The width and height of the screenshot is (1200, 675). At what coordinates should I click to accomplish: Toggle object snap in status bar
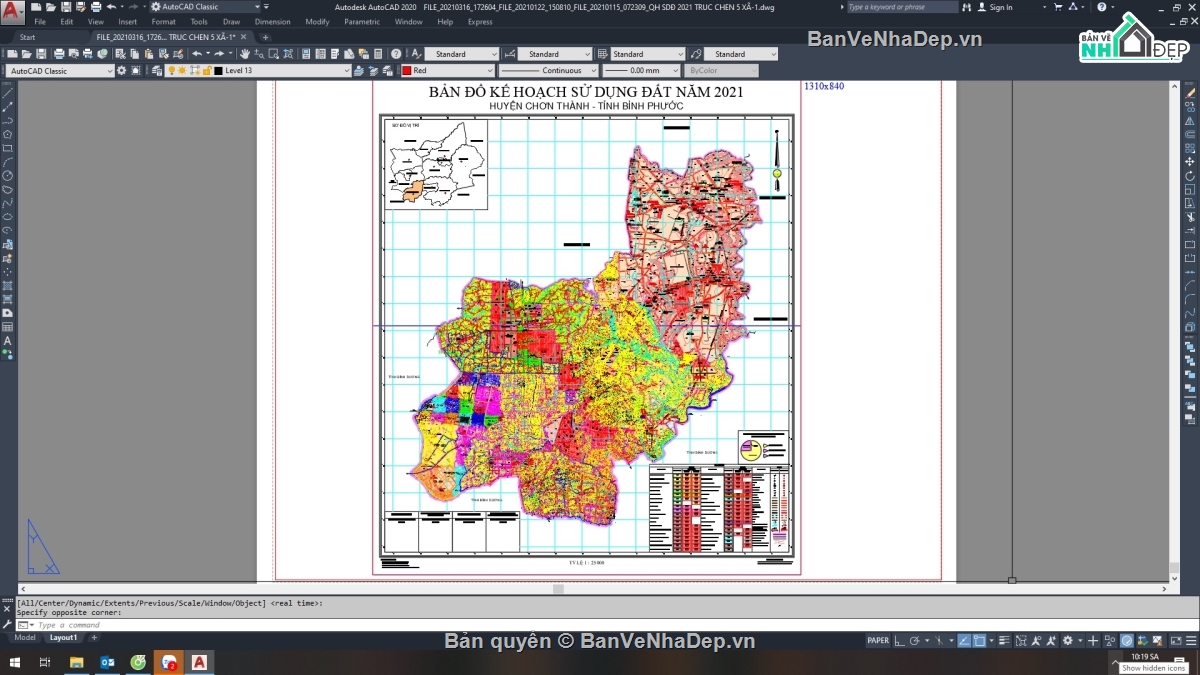tap(979, 640)
